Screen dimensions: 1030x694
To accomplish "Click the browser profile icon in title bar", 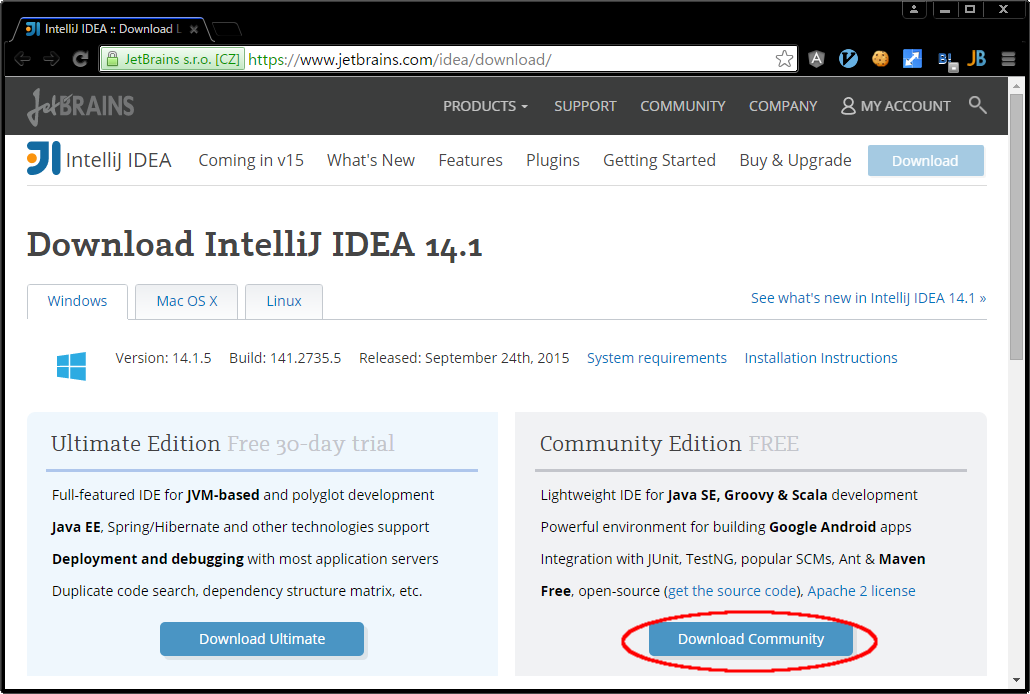I will (x=915, y=9).
